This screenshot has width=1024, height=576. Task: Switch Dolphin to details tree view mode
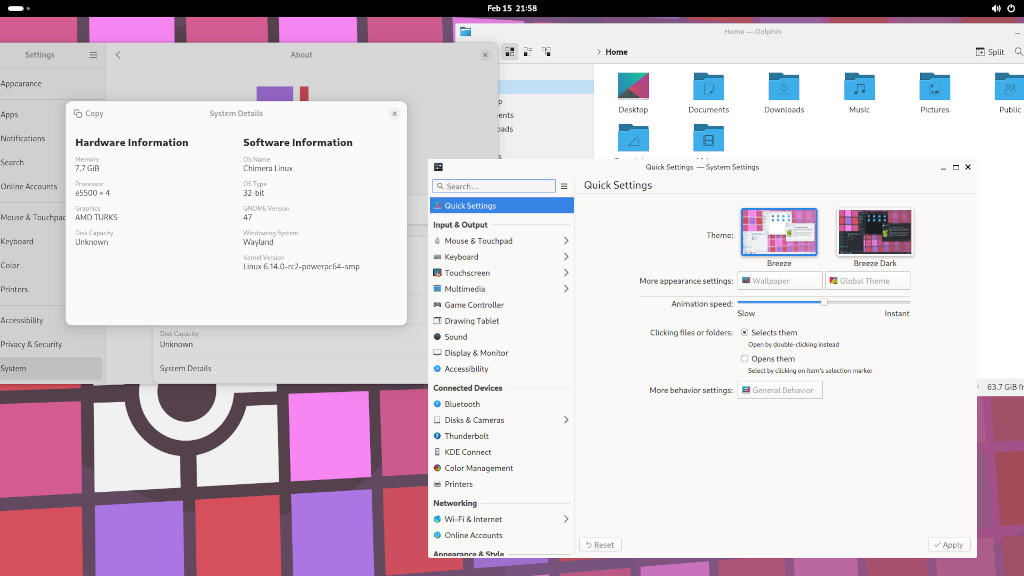547,52
